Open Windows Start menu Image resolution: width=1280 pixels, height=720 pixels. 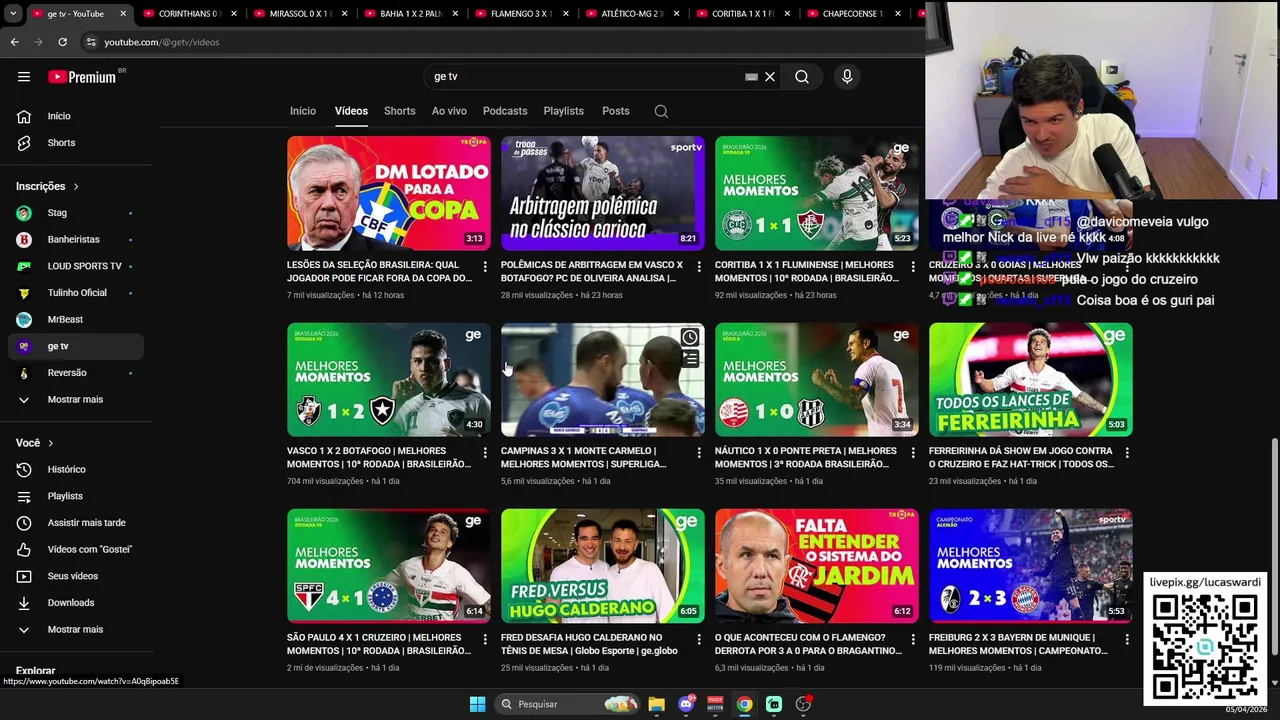pos(477,704)
